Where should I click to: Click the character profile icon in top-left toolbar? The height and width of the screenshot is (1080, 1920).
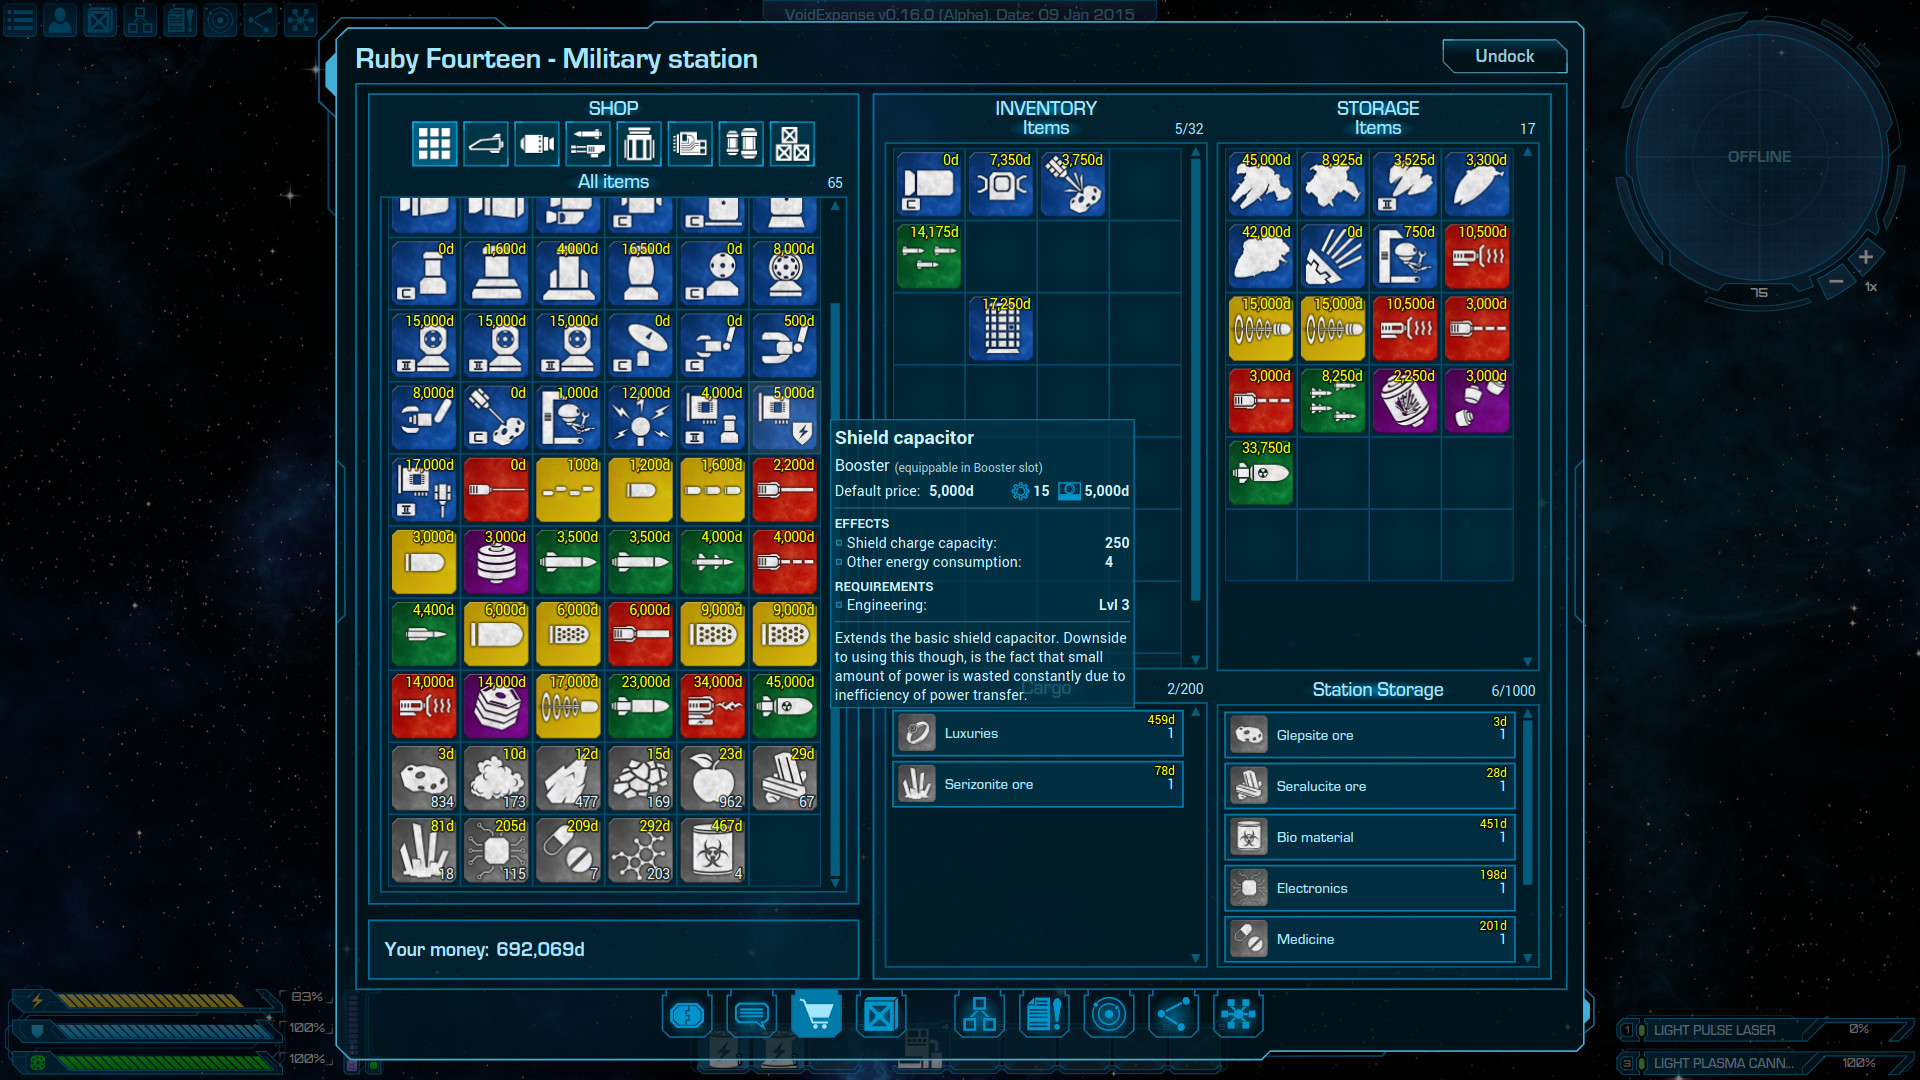(59, 20)
